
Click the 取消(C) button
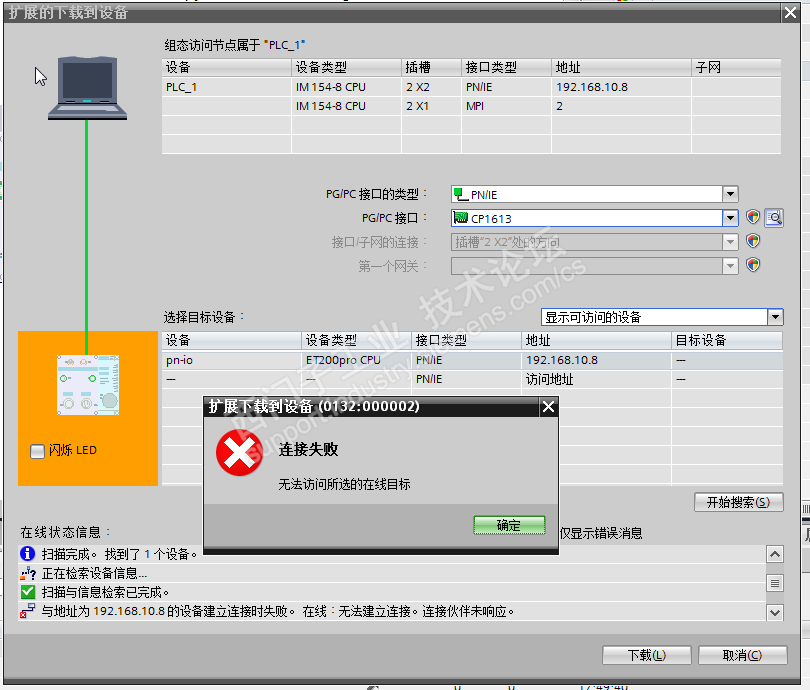[742, 655]
